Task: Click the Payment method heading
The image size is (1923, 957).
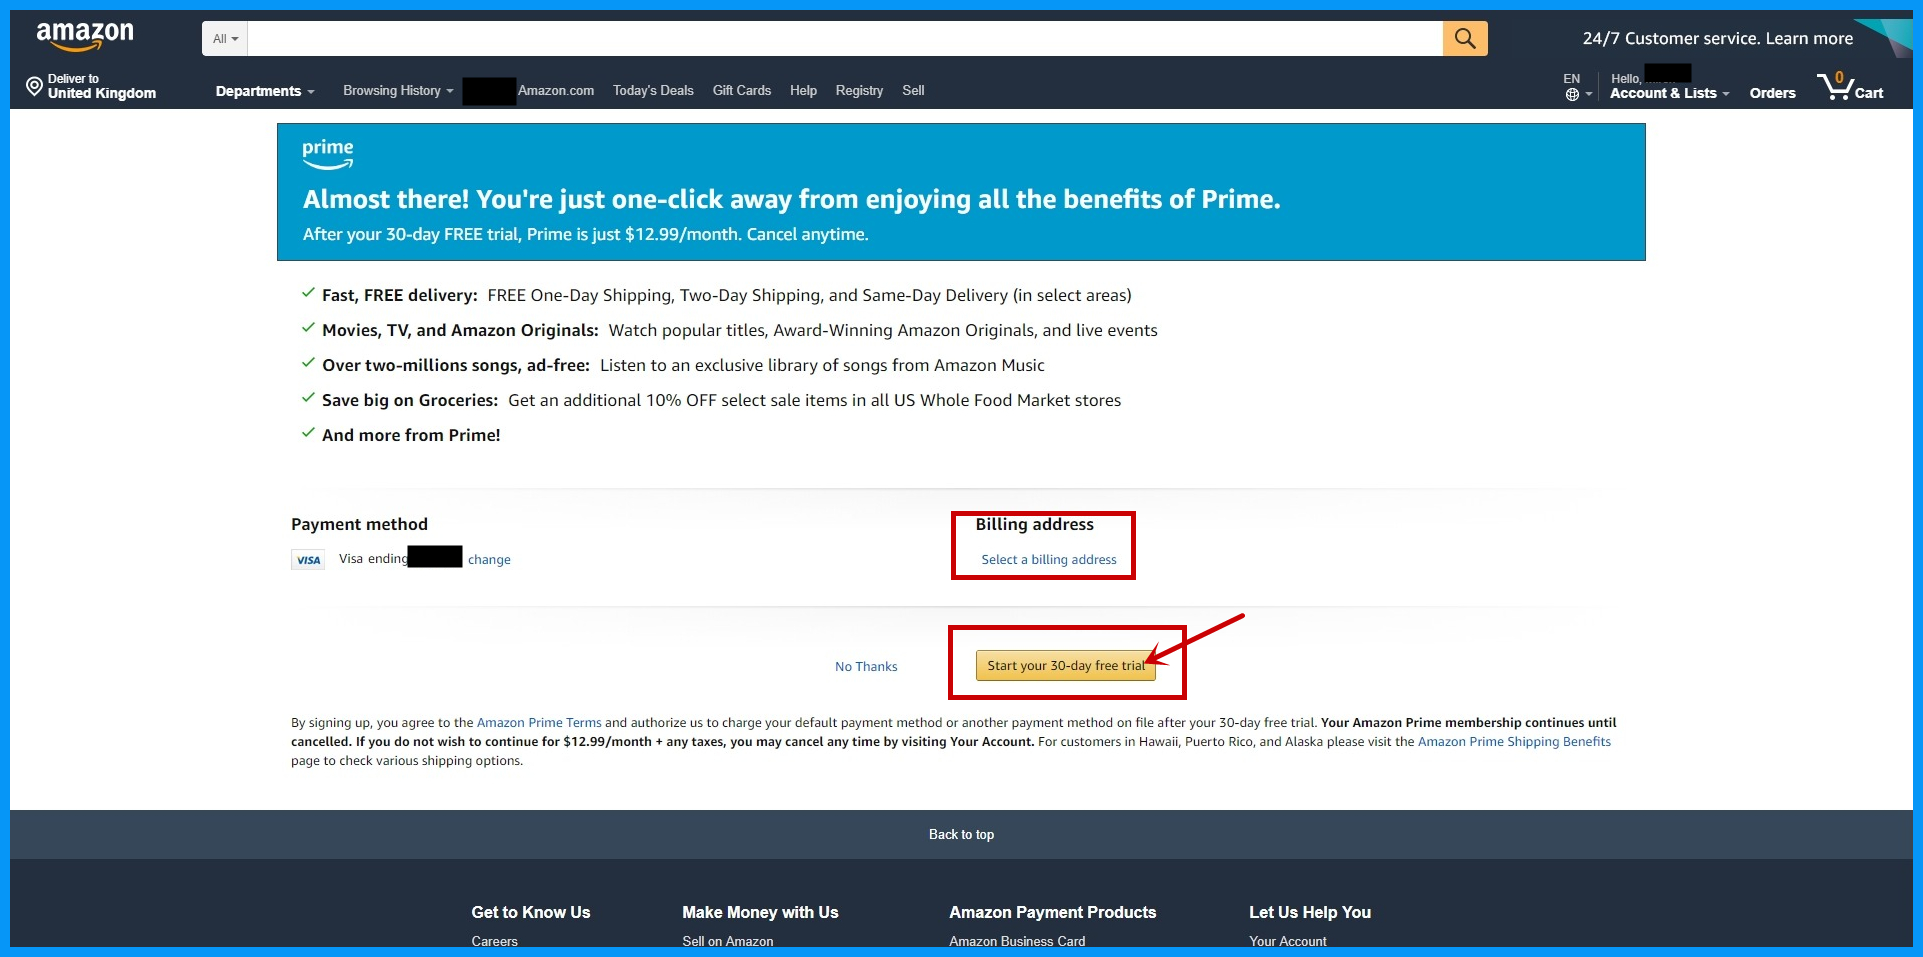Action: pyautogui.click(x=359, y=525)
